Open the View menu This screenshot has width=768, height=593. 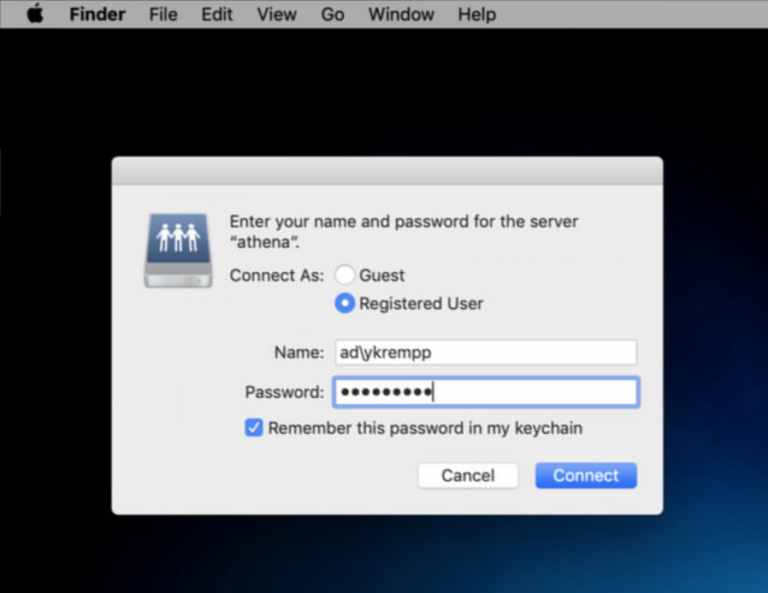pos(276,14)
